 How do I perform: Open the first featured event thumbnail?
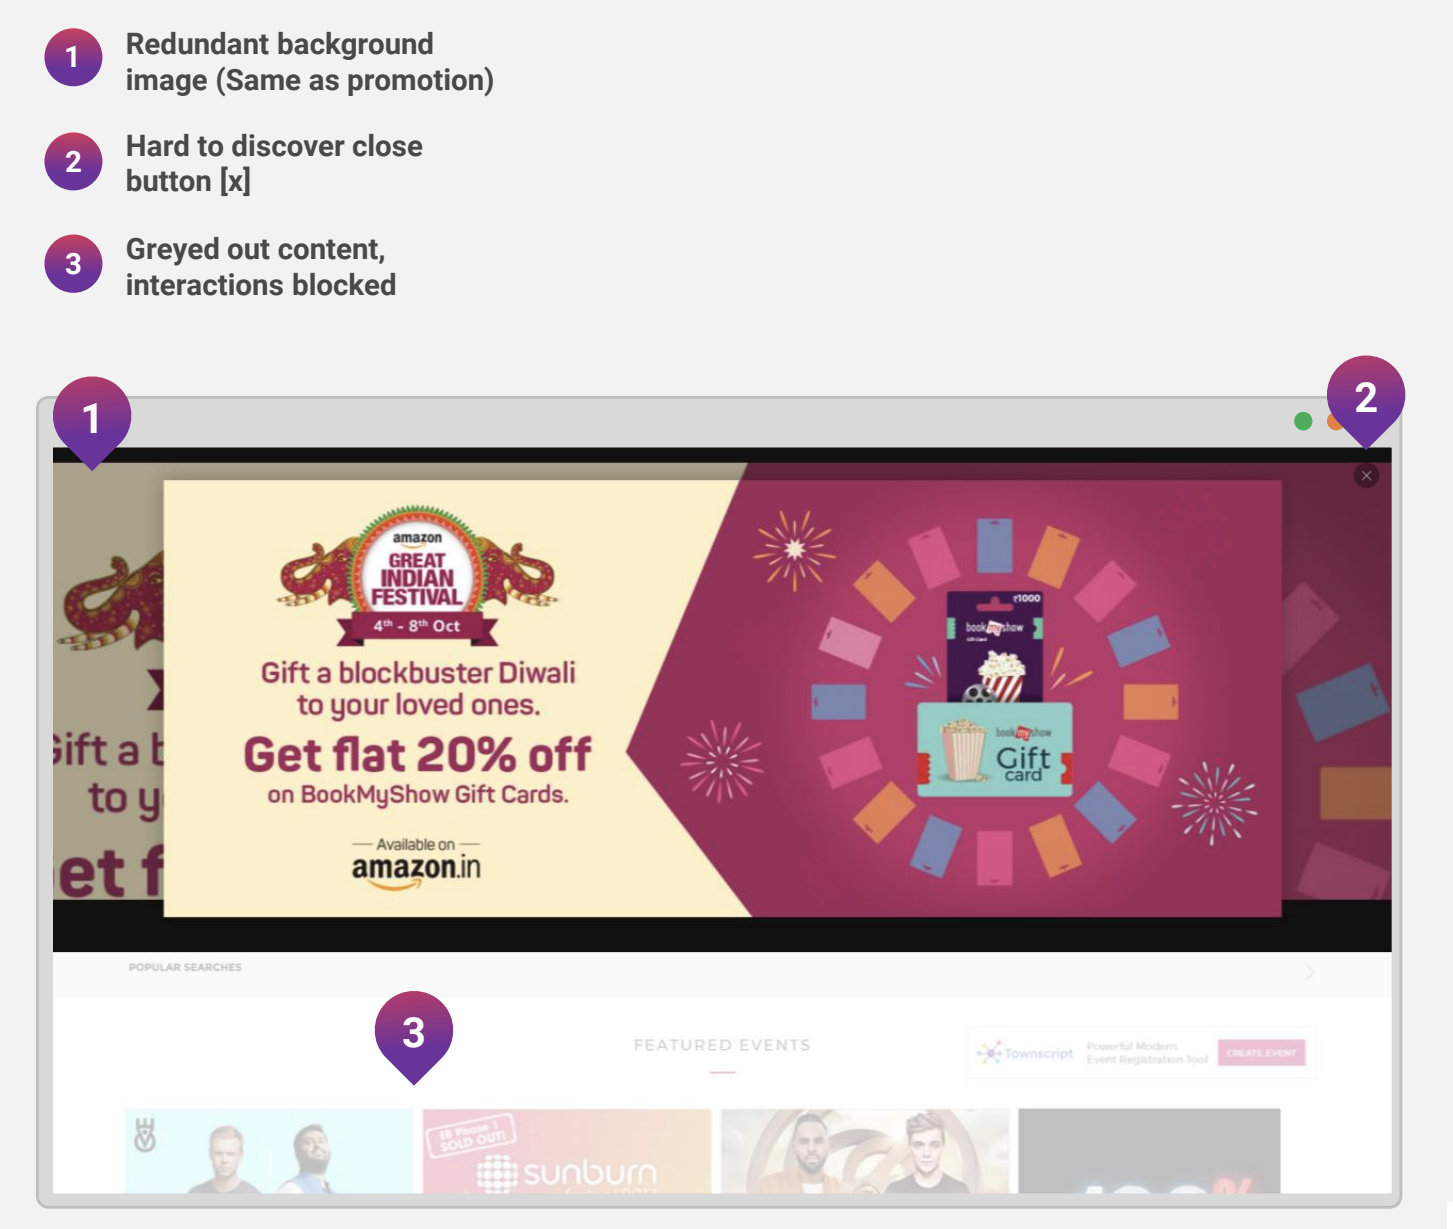click(x=269, y=1150)
